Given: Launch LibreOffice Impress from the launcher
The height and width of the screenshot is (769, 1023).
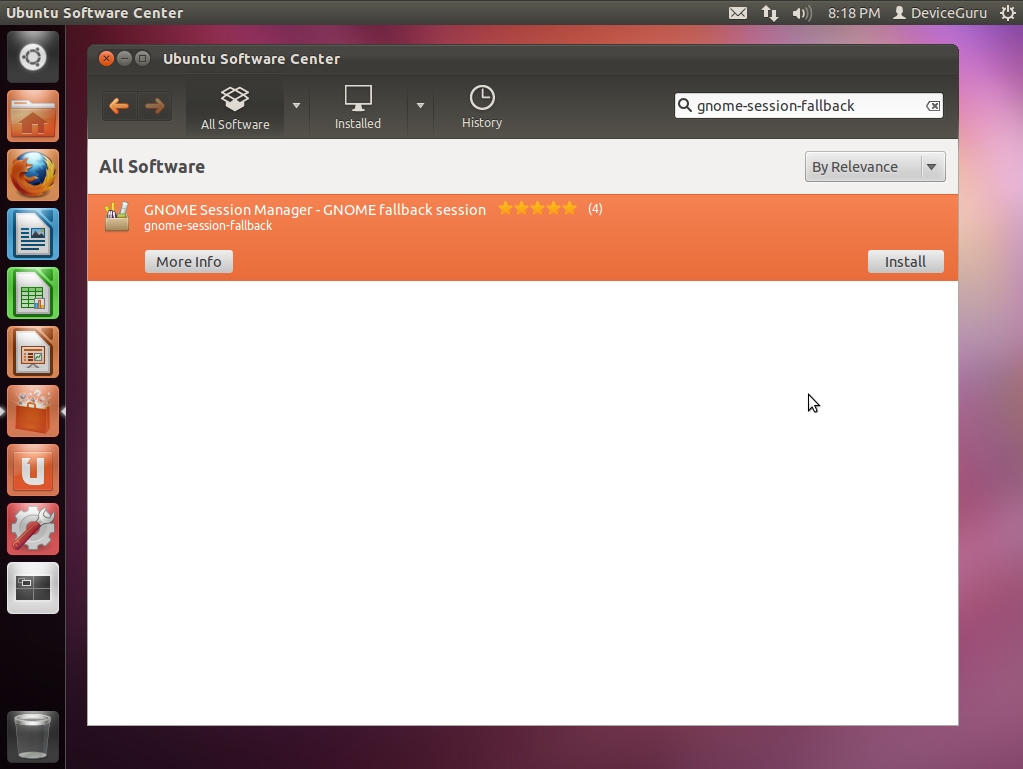Looking at the screenshot, I should (x=33, y=352).
